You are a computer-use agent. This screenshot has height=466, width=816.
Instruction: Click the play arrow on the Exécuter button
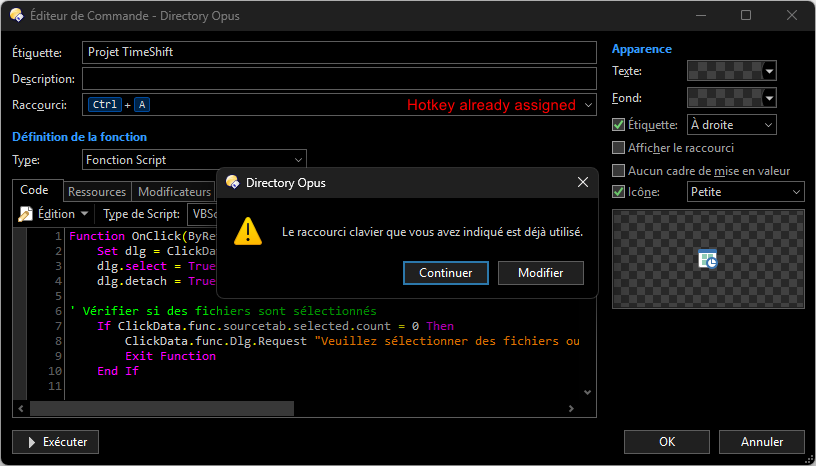[x=29, y=441]
